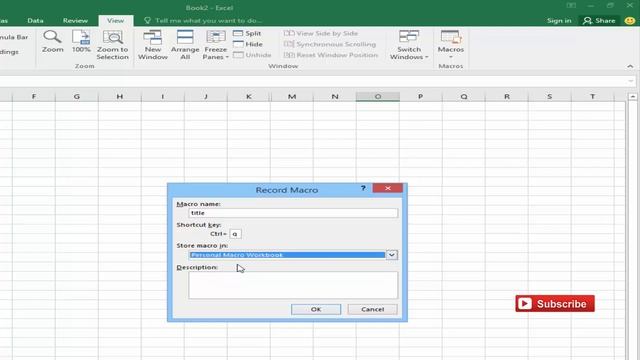This screenshot has width=640, height=360.
Task: Toggle Synchronous Scrolling
Action: [x=330, y=44]
